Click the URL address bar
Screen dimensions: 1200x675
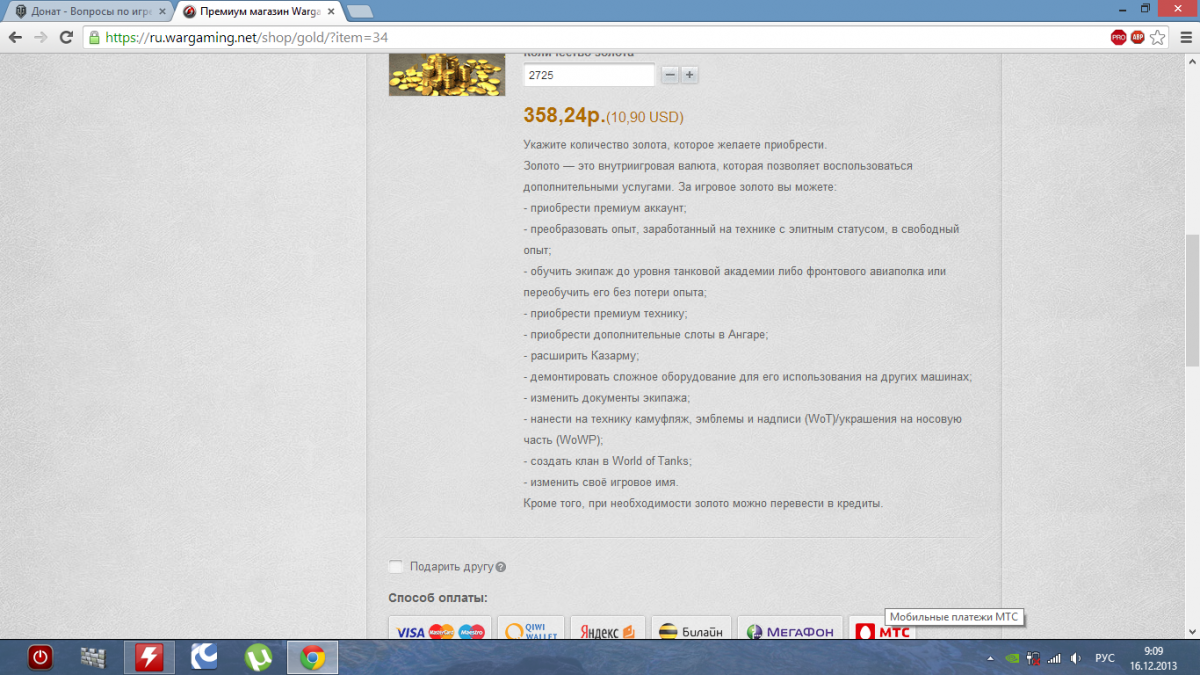600,37
